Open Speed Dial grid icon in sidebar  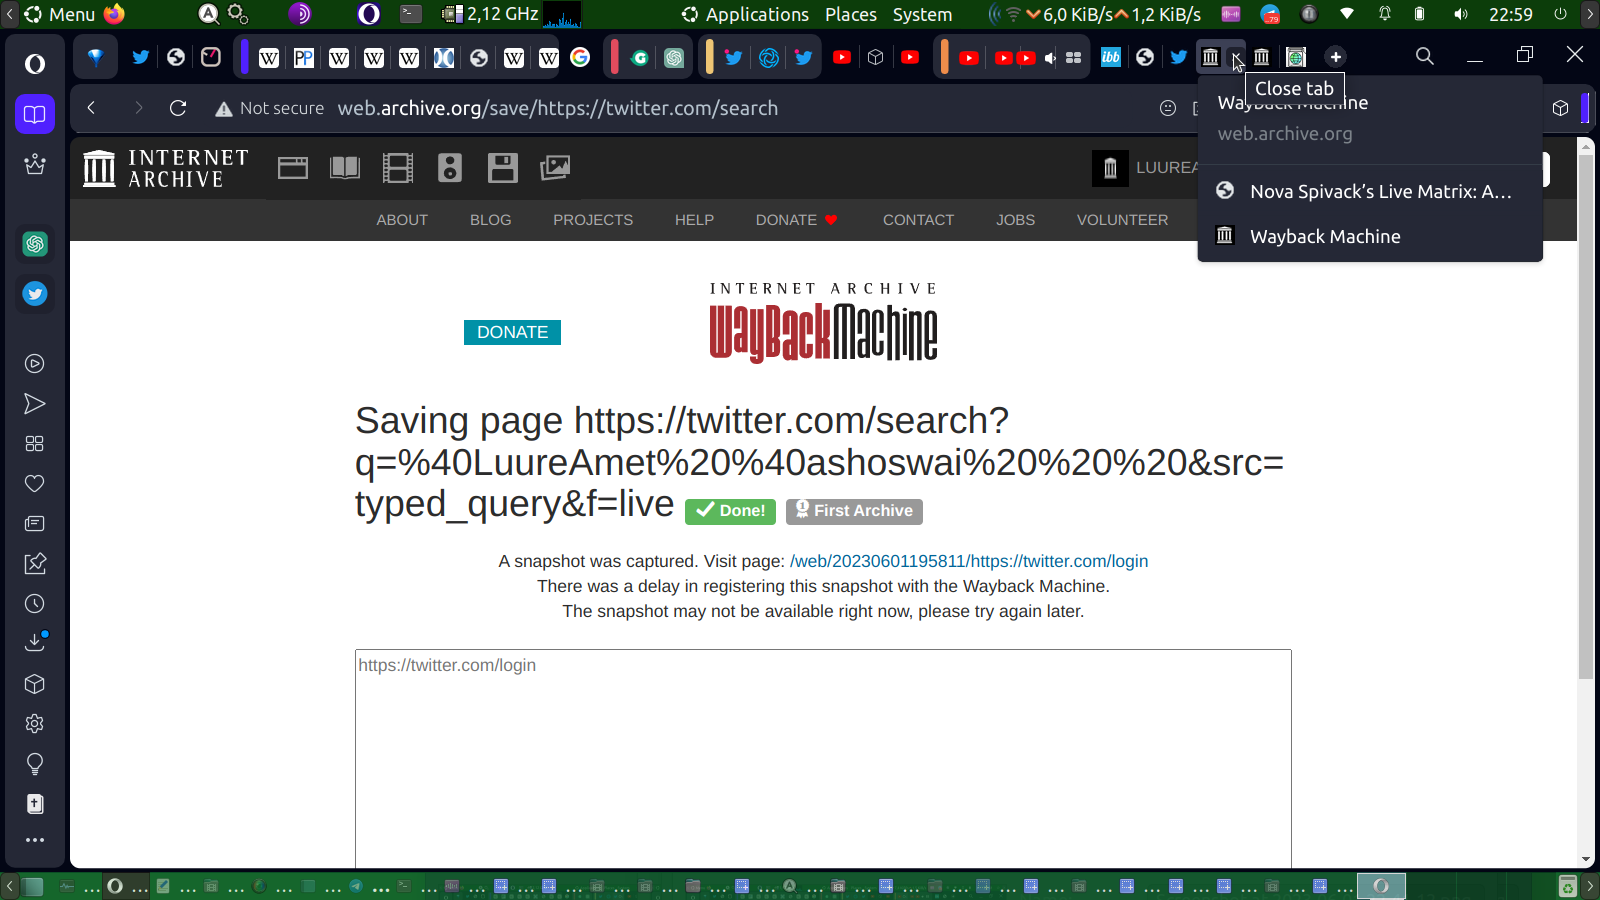coord(35,444)
